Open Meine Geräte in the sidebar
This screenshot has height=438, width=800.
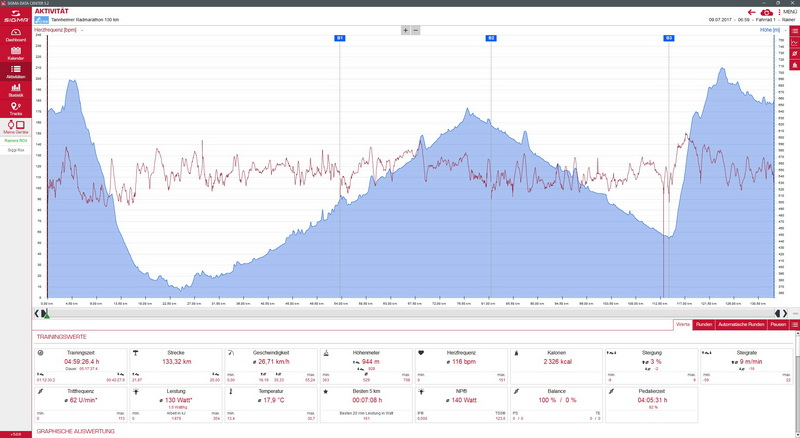coord(15,127)
